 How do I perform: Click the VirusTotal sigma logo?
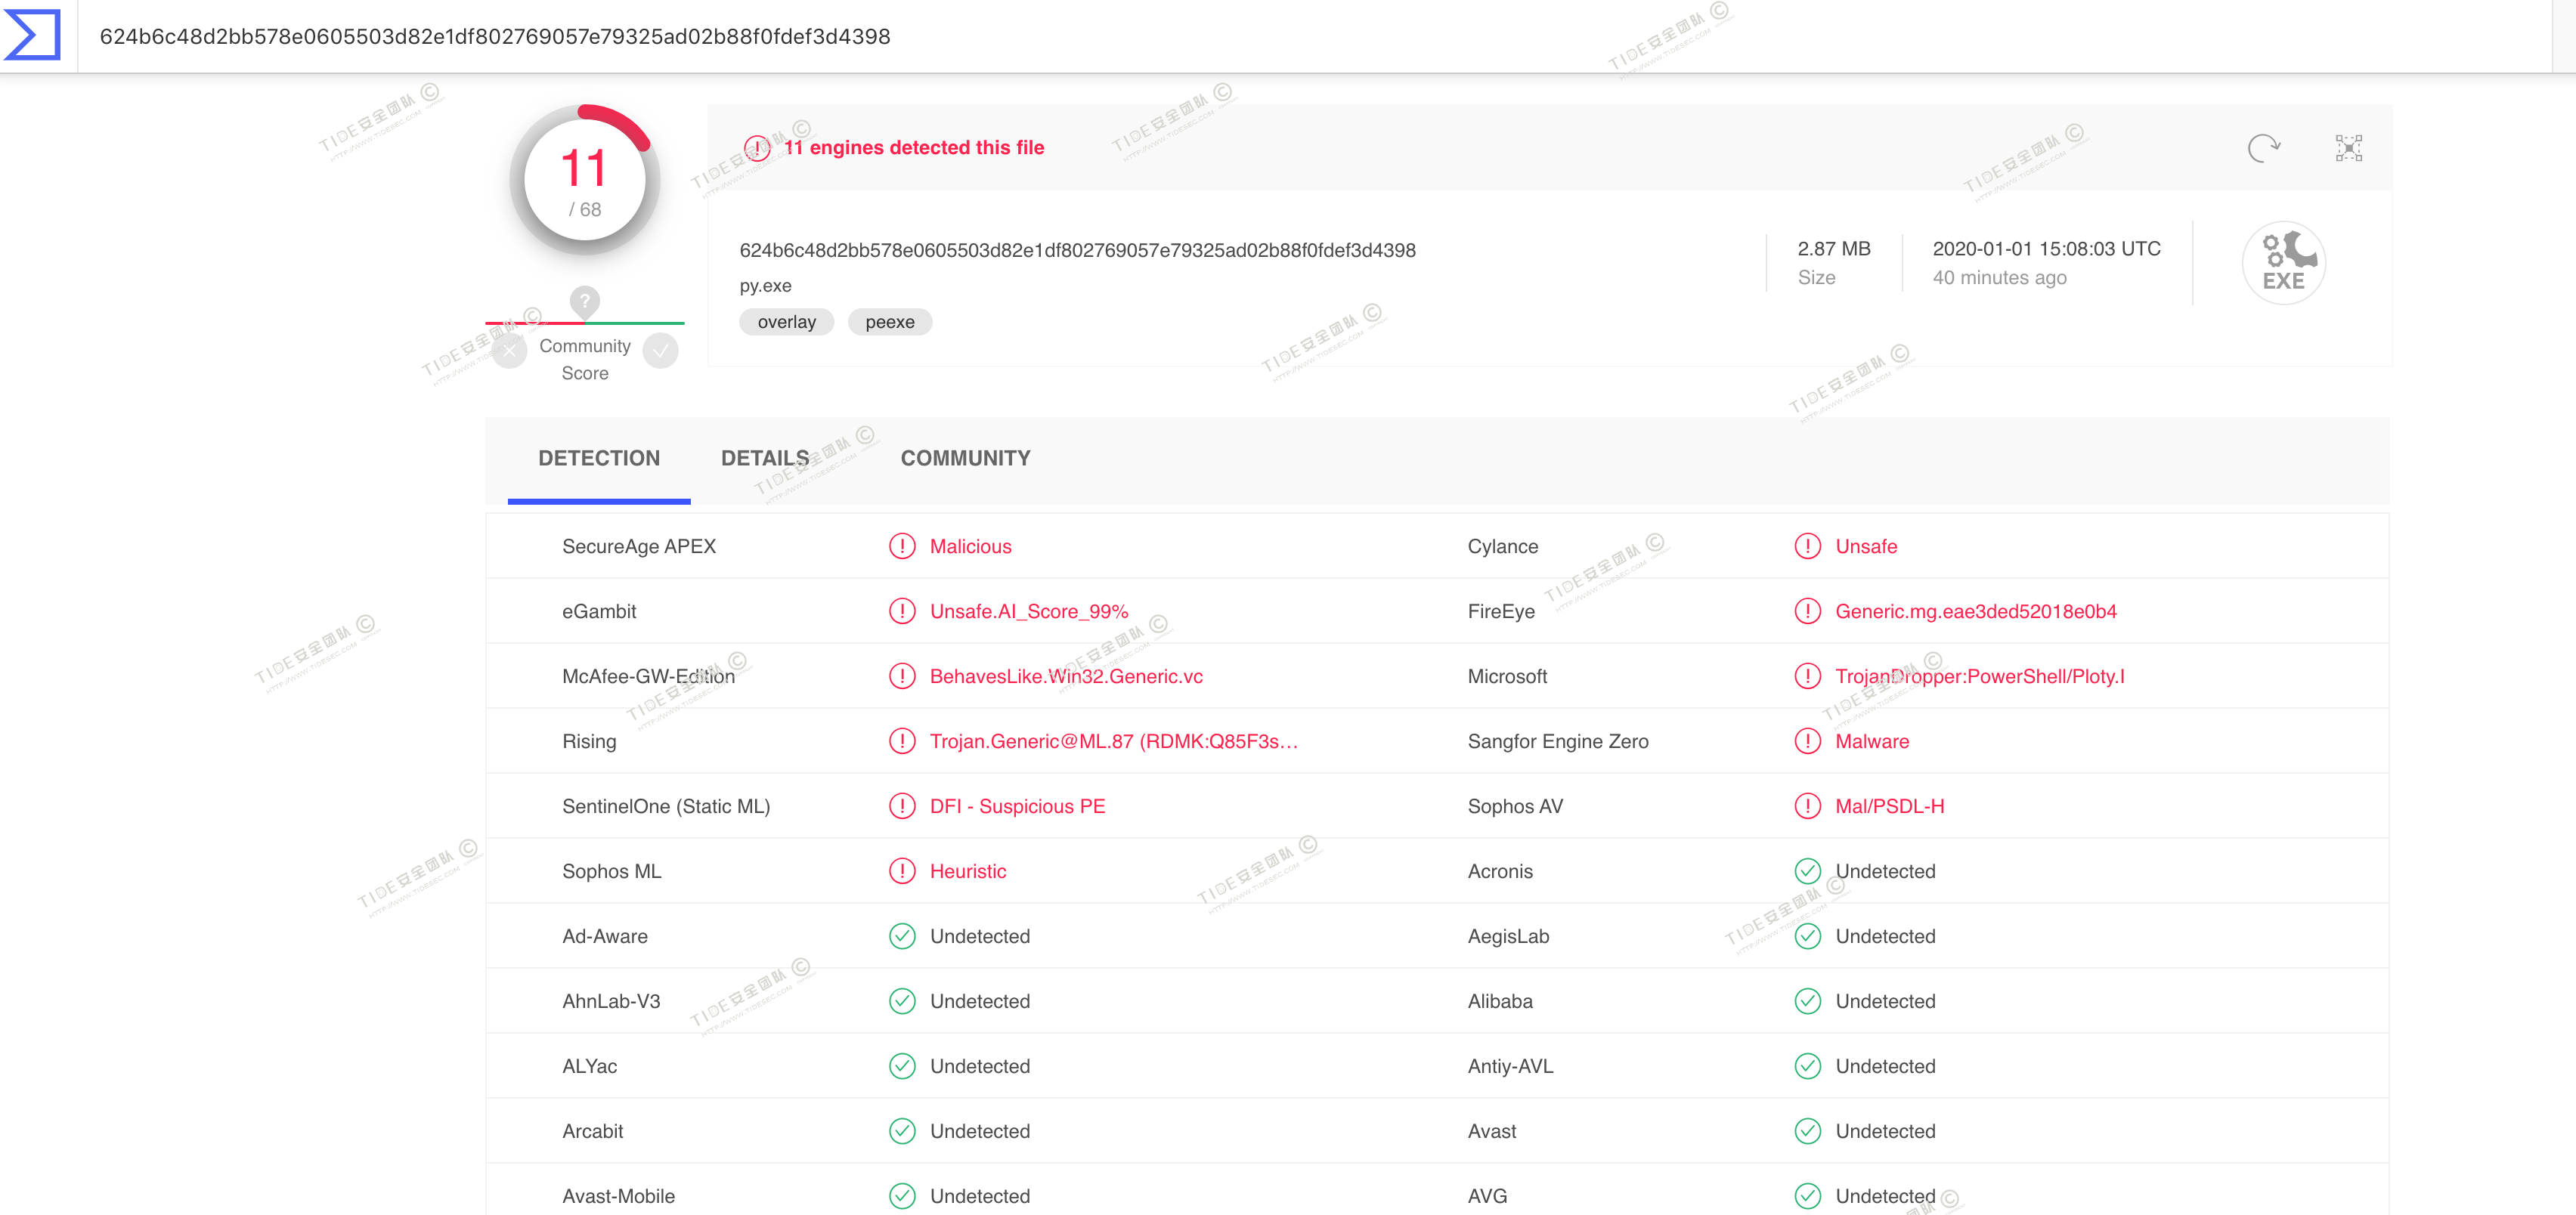(x=33, y=35)
